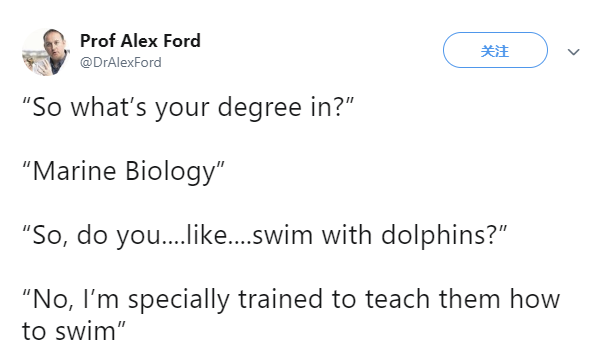Click the word "degree" in the tweet
Screen dimensions: 604x360
click(x=260, y=109)
